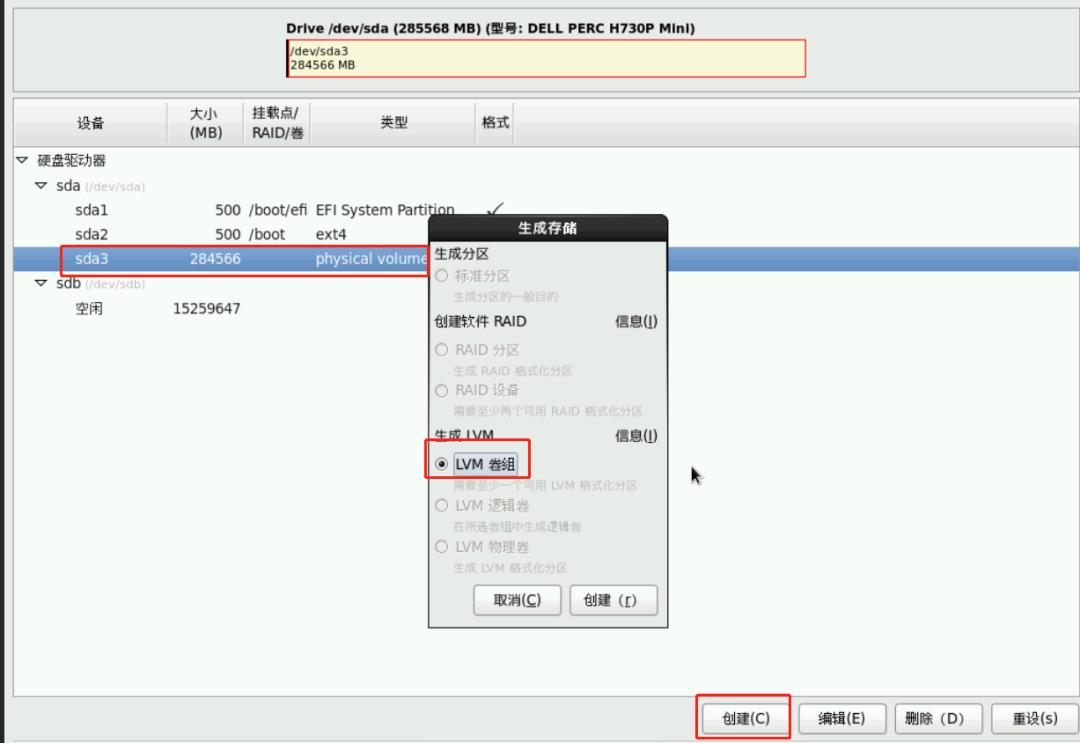Click the 格式 column header
The image size is (1080, 743).
pos(495,123)
